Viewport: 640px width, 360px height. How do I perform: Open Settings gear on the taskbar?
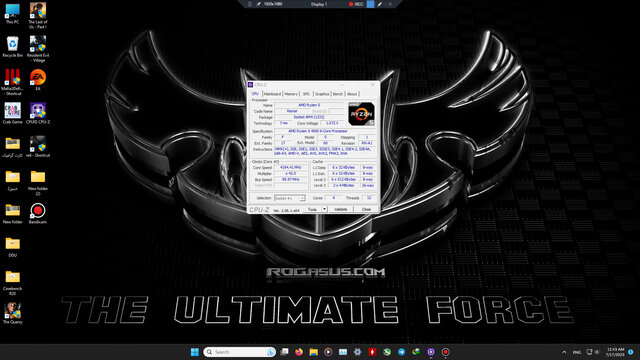358,352
